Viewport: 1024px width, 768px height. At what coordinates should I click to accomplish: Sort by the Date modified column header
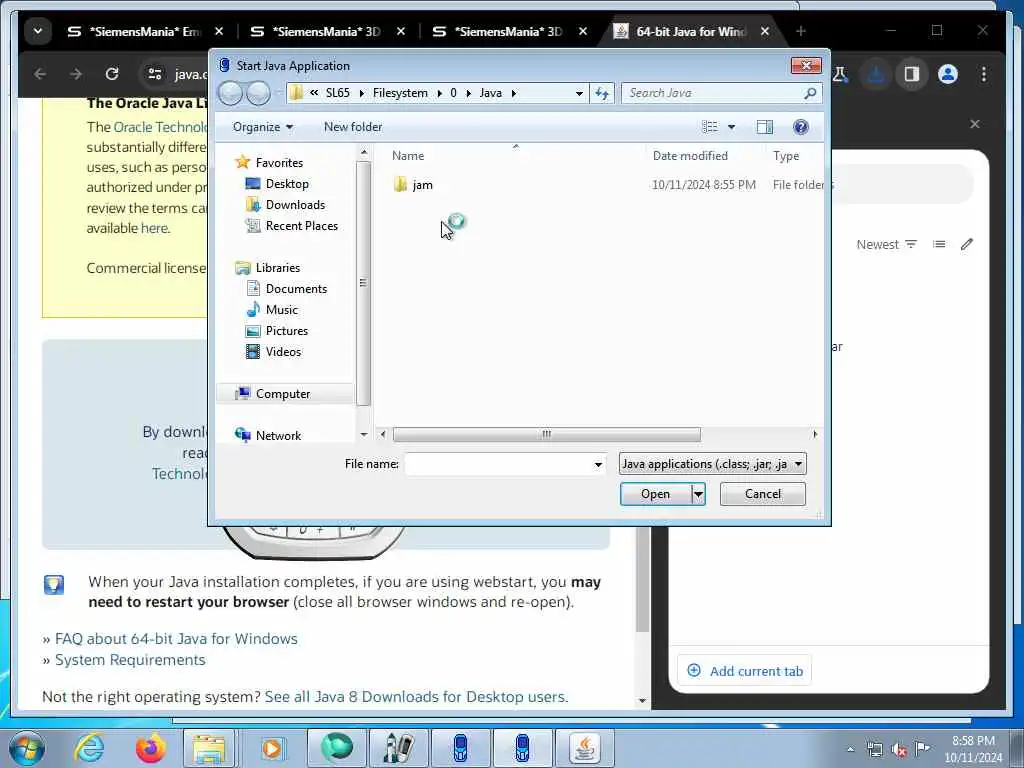click(690, 155)
